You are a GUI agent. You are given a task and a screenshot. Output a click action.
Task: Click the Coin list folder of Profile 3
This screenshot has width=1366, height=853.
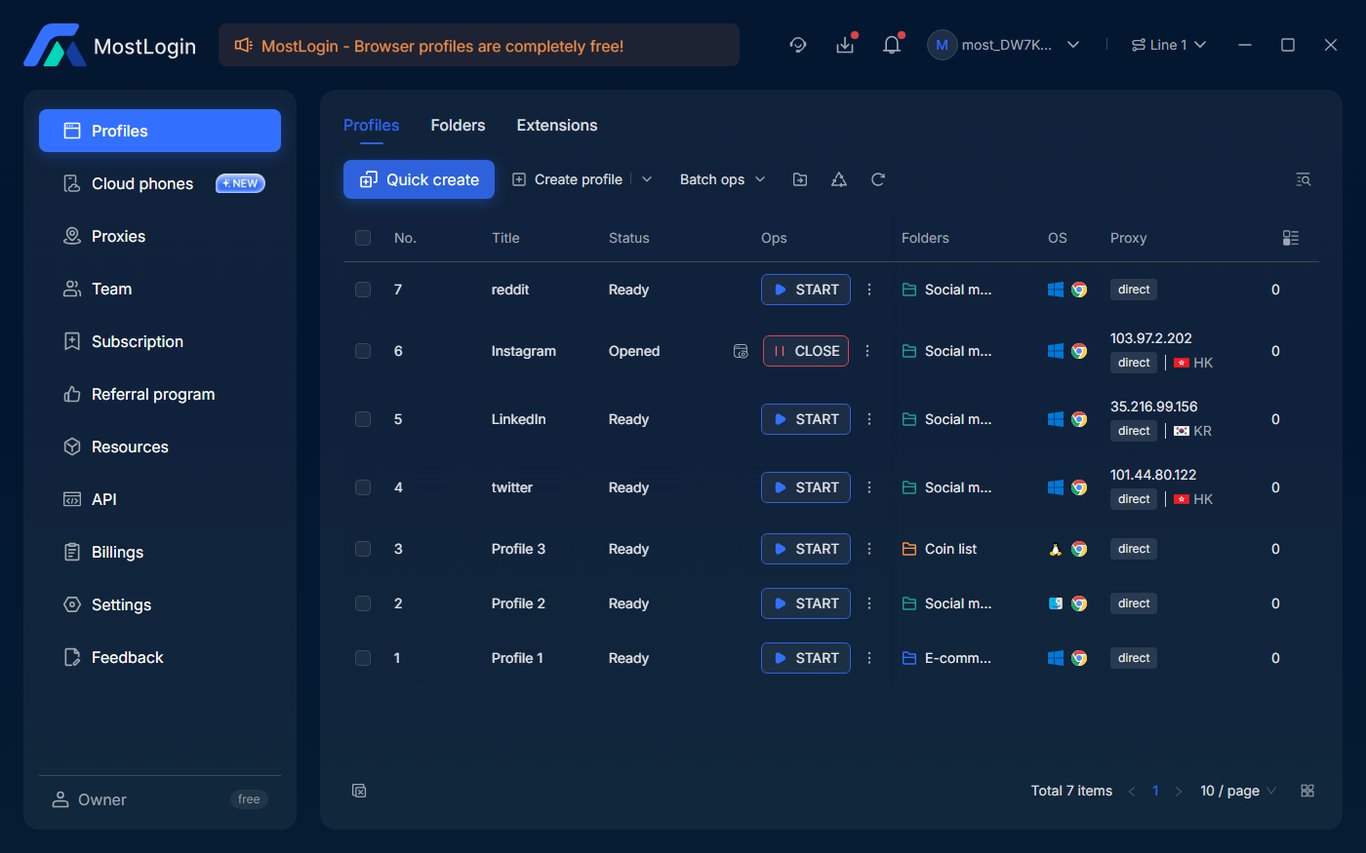click(940, 549)
